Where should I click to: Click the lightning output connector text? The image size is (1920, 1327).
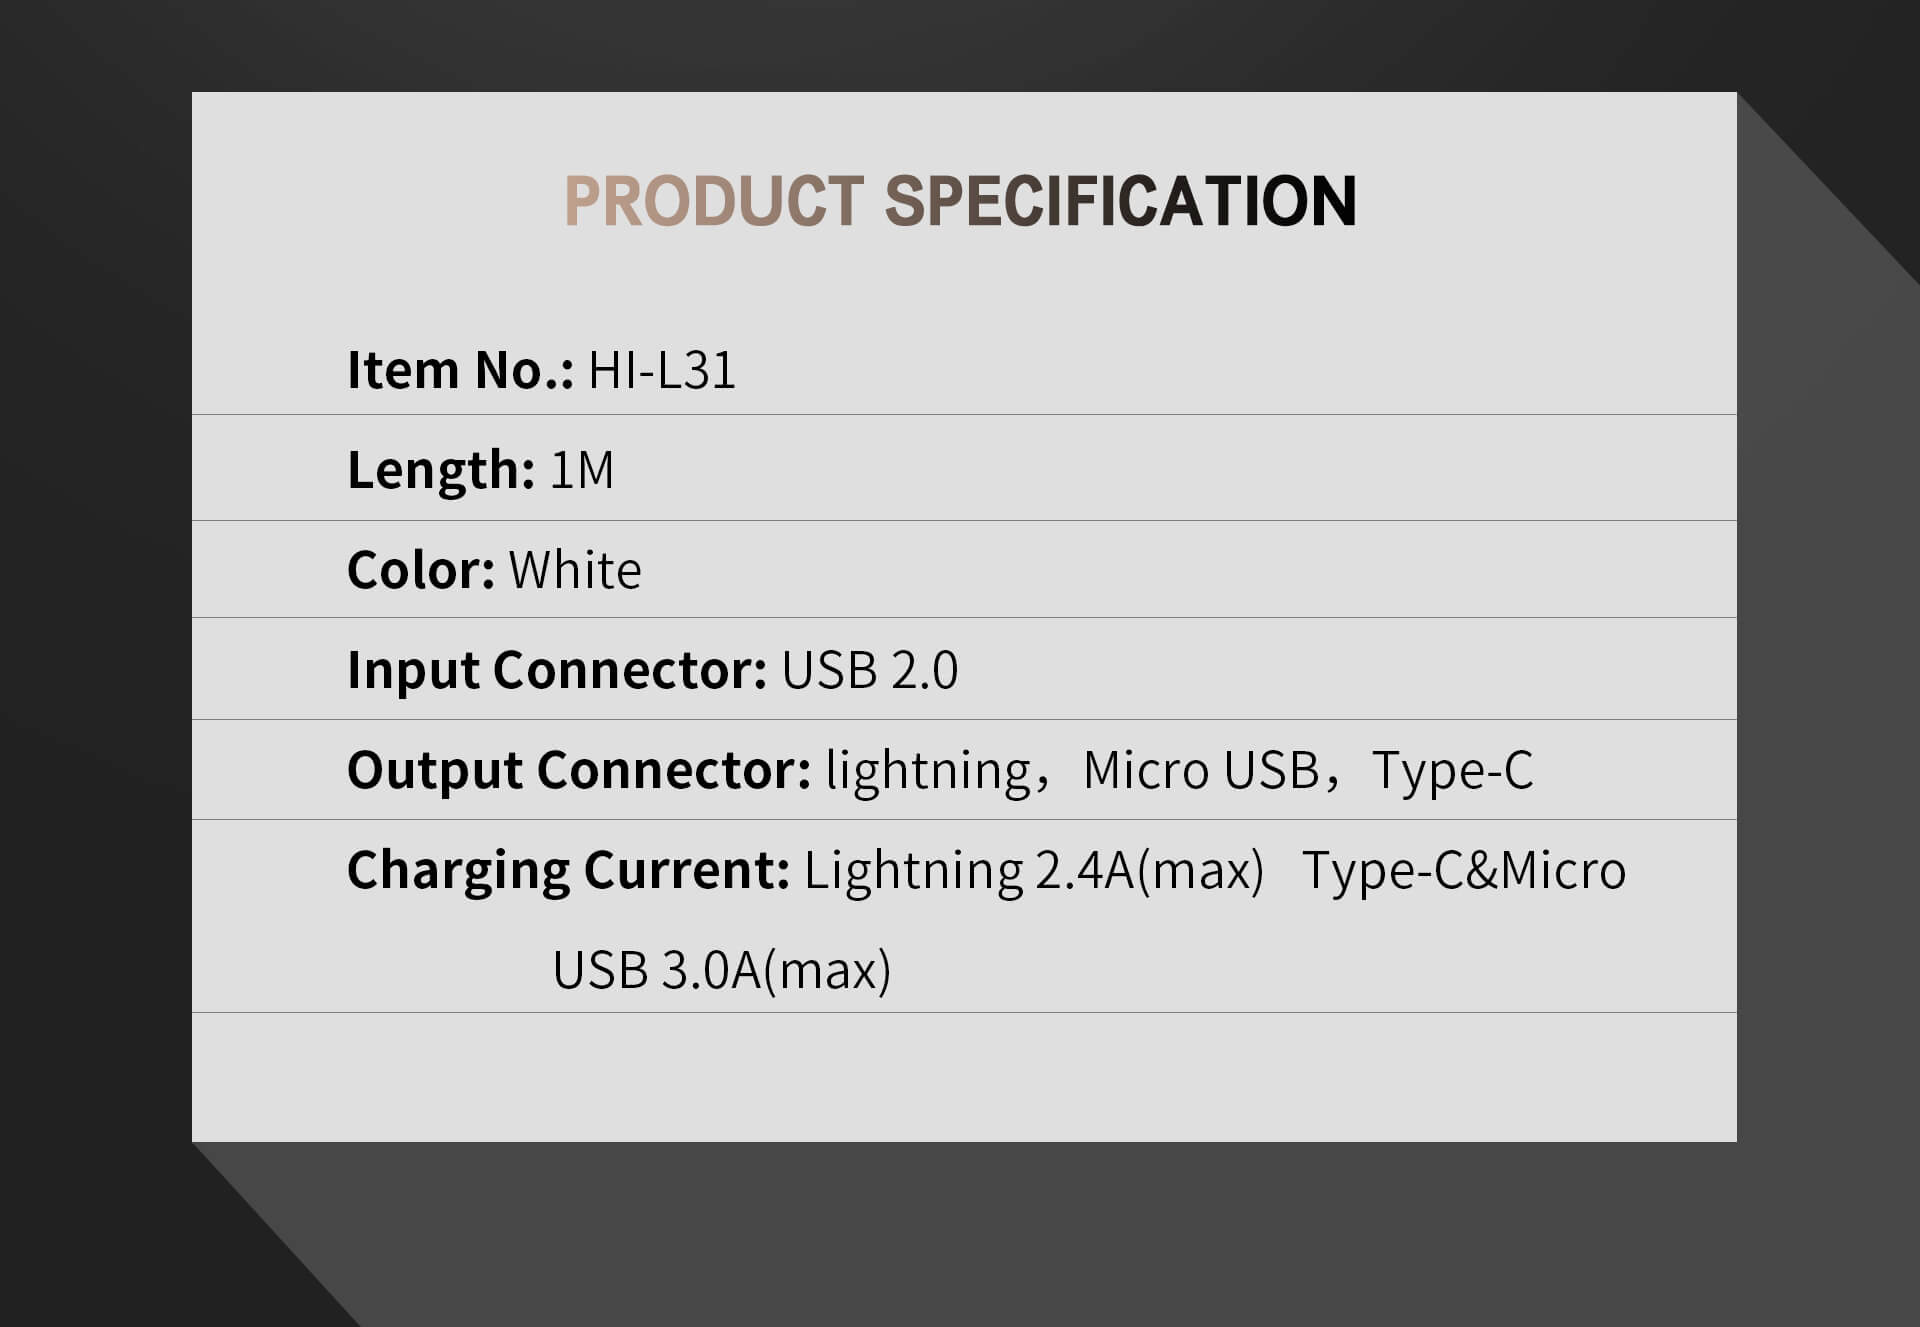pyautogui.click(x=928, y=771)
